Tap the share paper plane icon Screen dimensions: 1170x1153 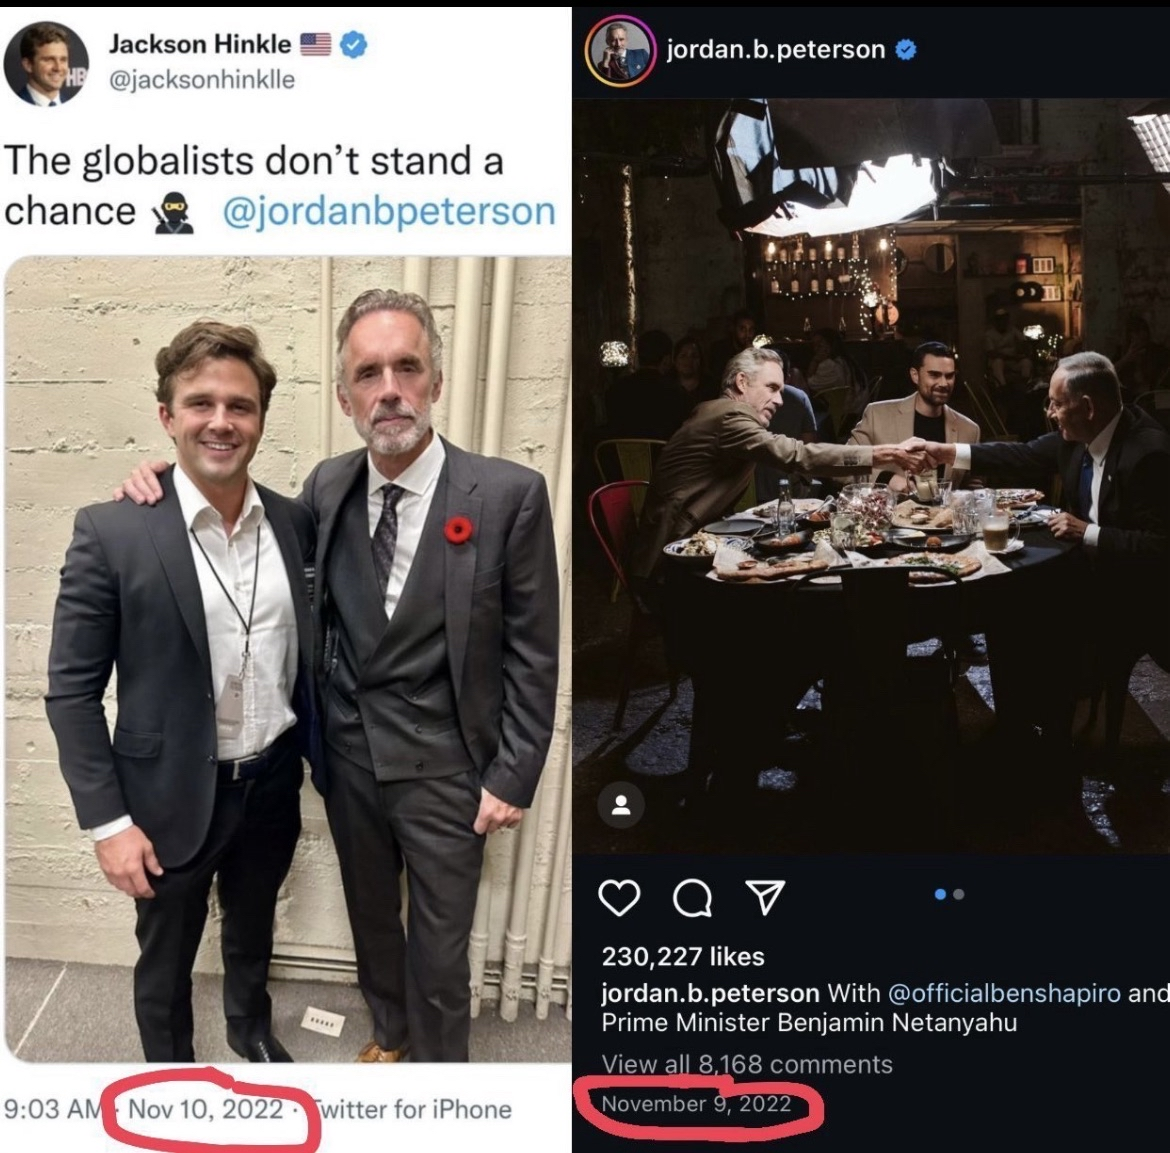765,896
